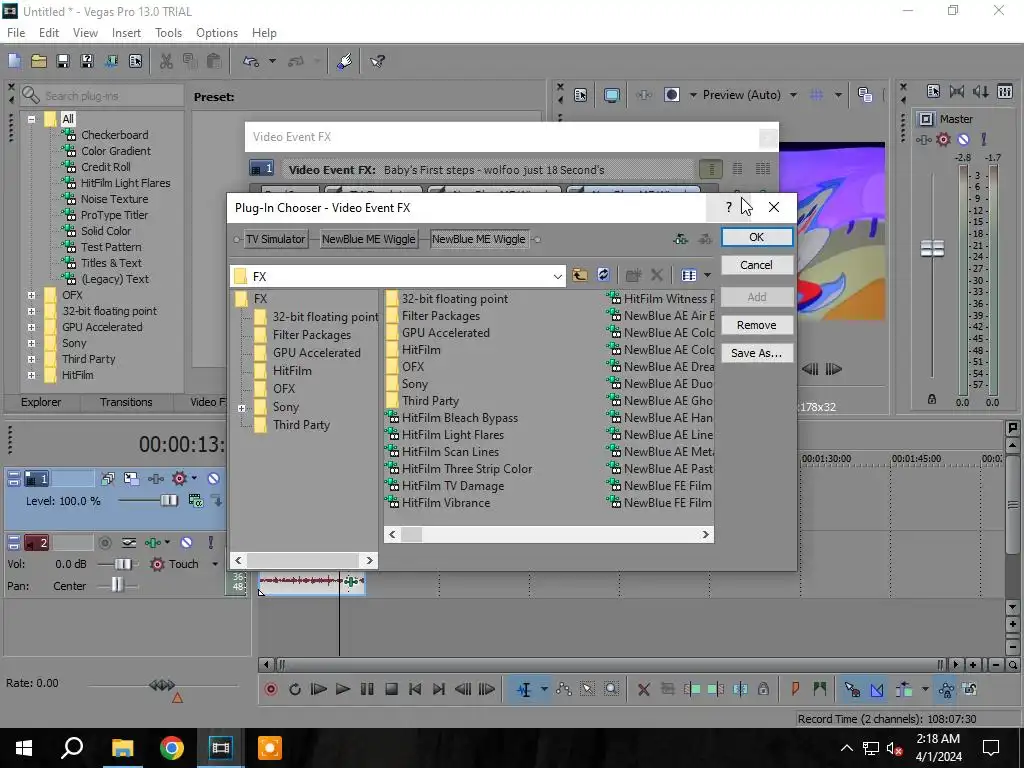Image resolution: width=1024 pixels, height=768 pixels.
Task: Open the Touch automation mode dropdown
Action: [215, 564]
